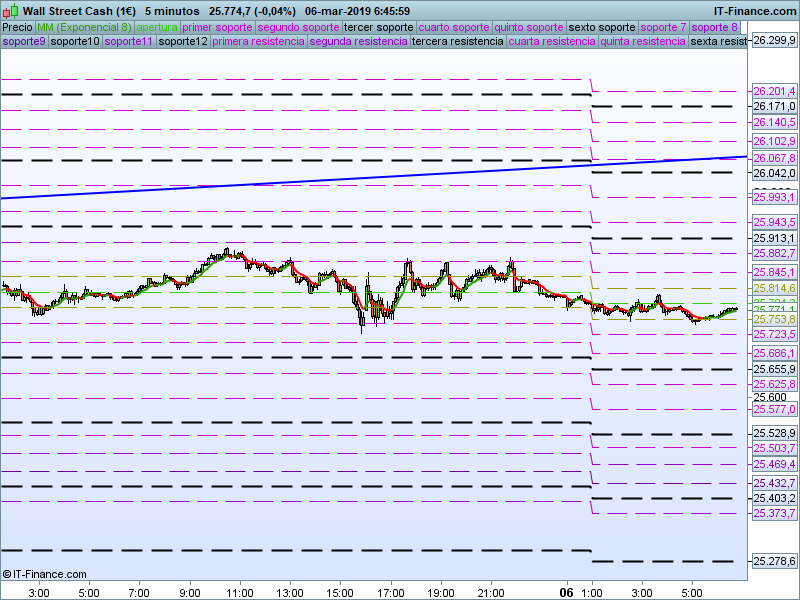Click the 25.278,6 price label on axis
Viewport: 800px width, 600px height.
773,562
